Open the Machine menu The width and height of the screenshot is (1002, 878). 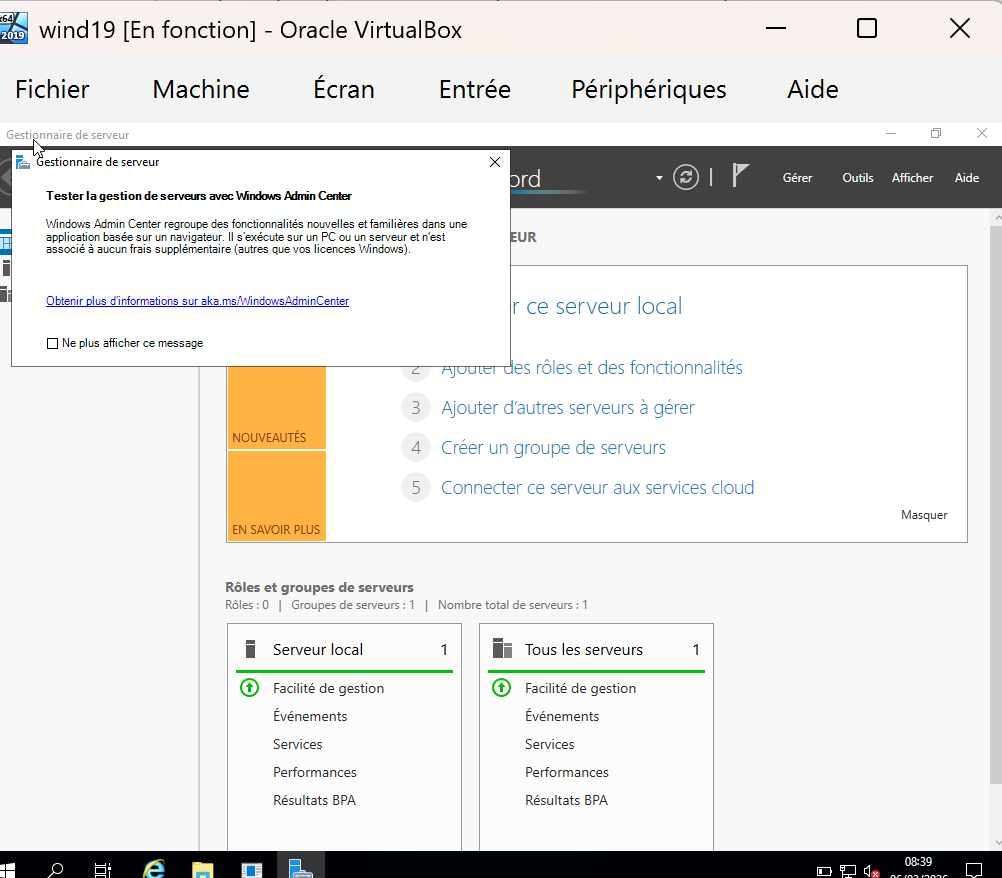[201, 89]
